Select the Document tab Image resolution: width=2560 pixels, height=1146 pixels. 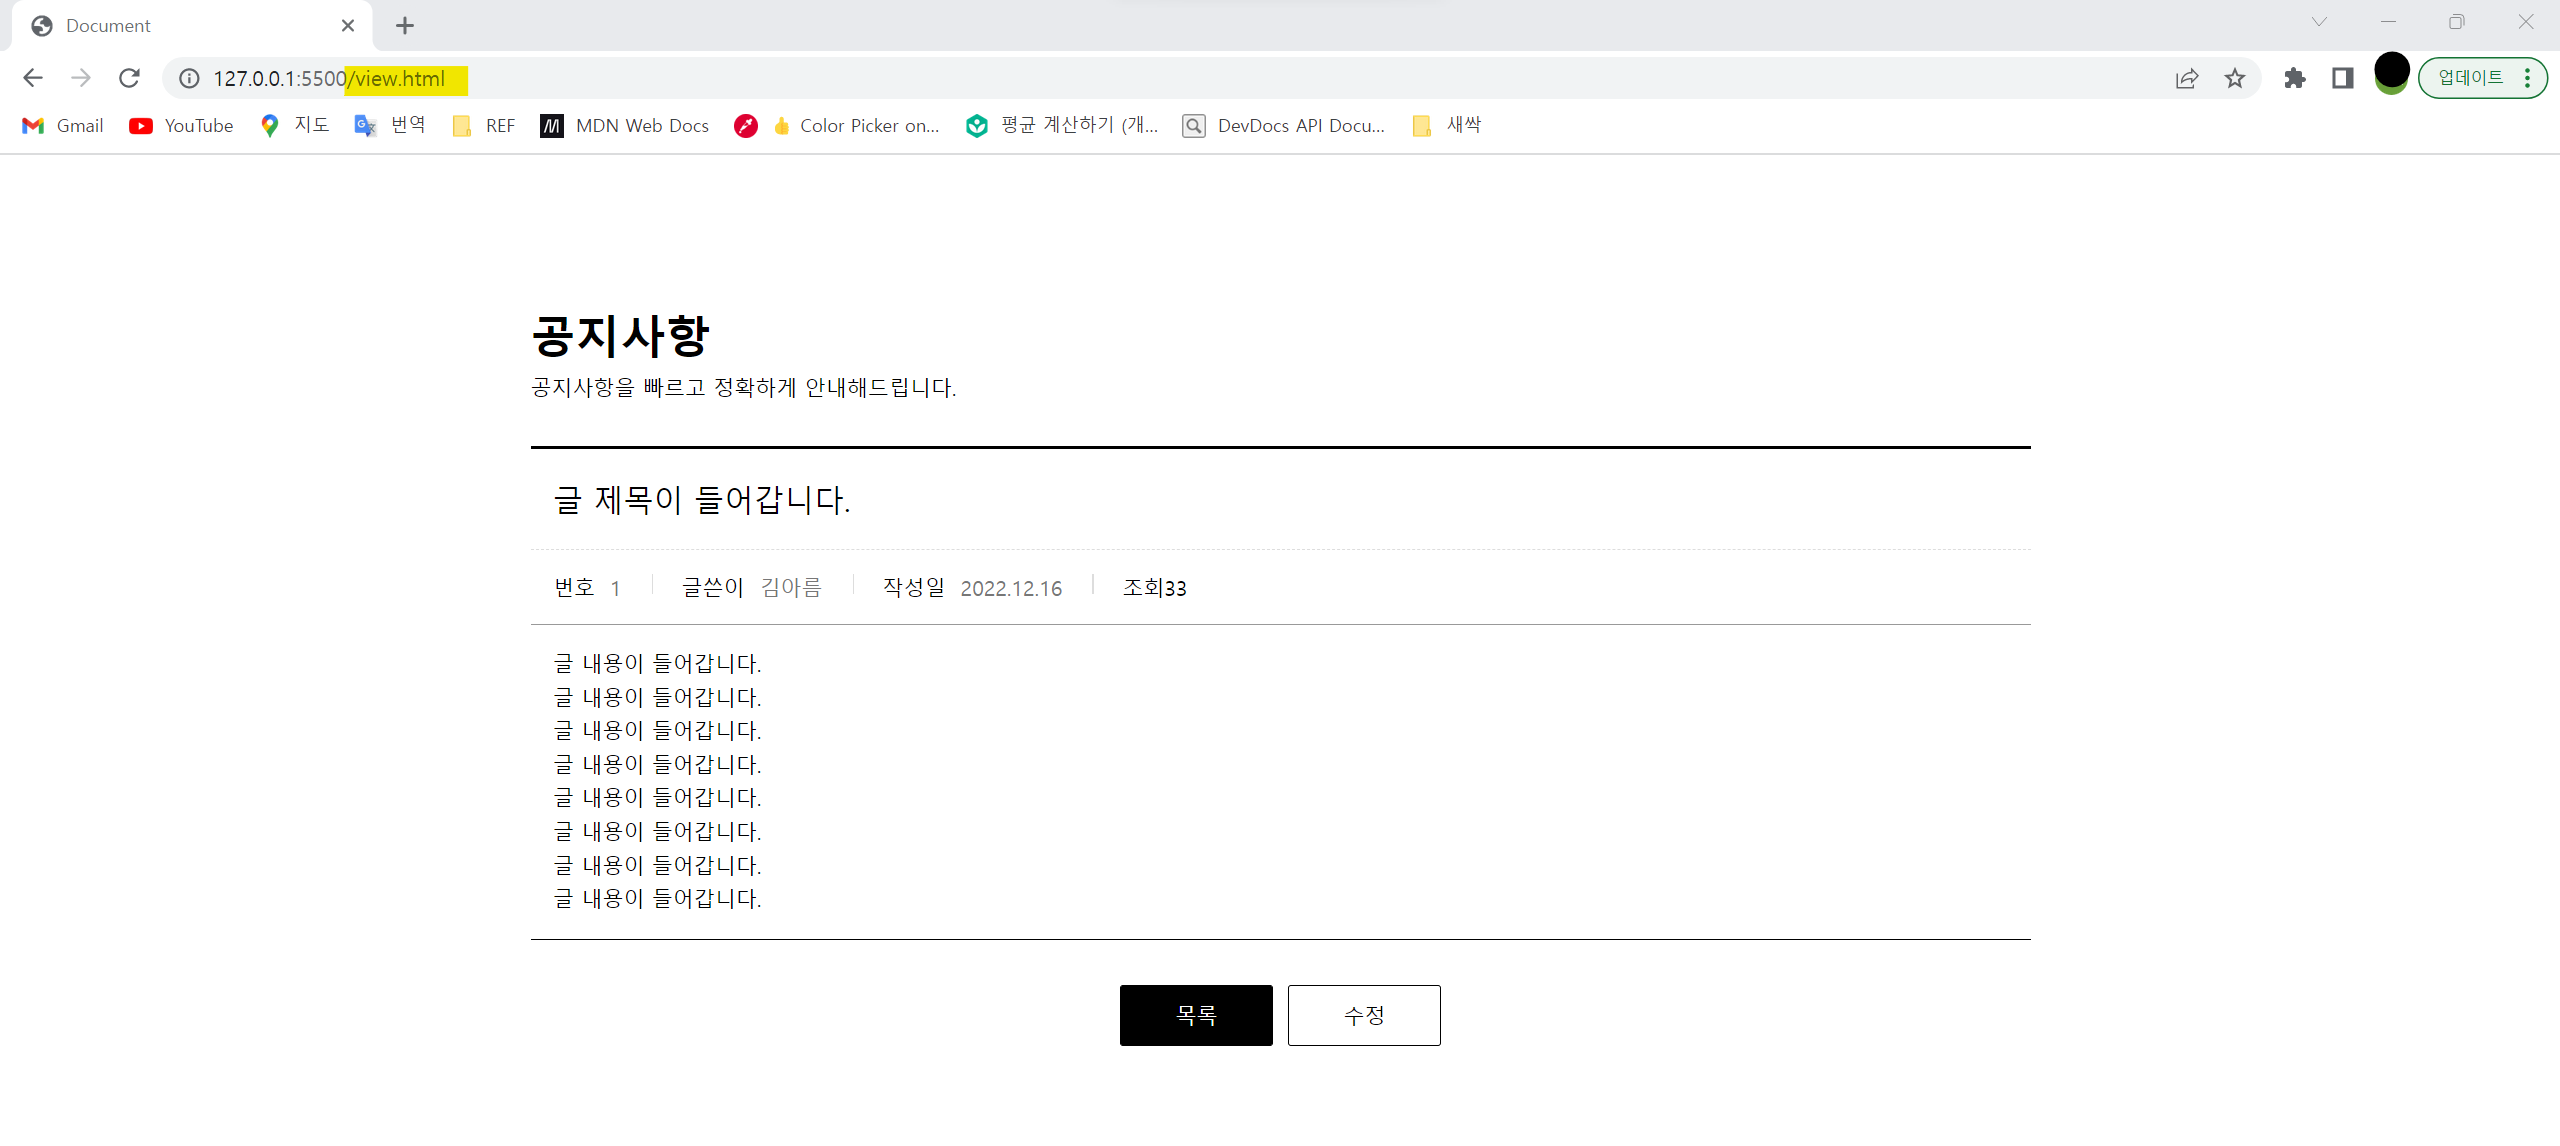(x=180, y=26)
